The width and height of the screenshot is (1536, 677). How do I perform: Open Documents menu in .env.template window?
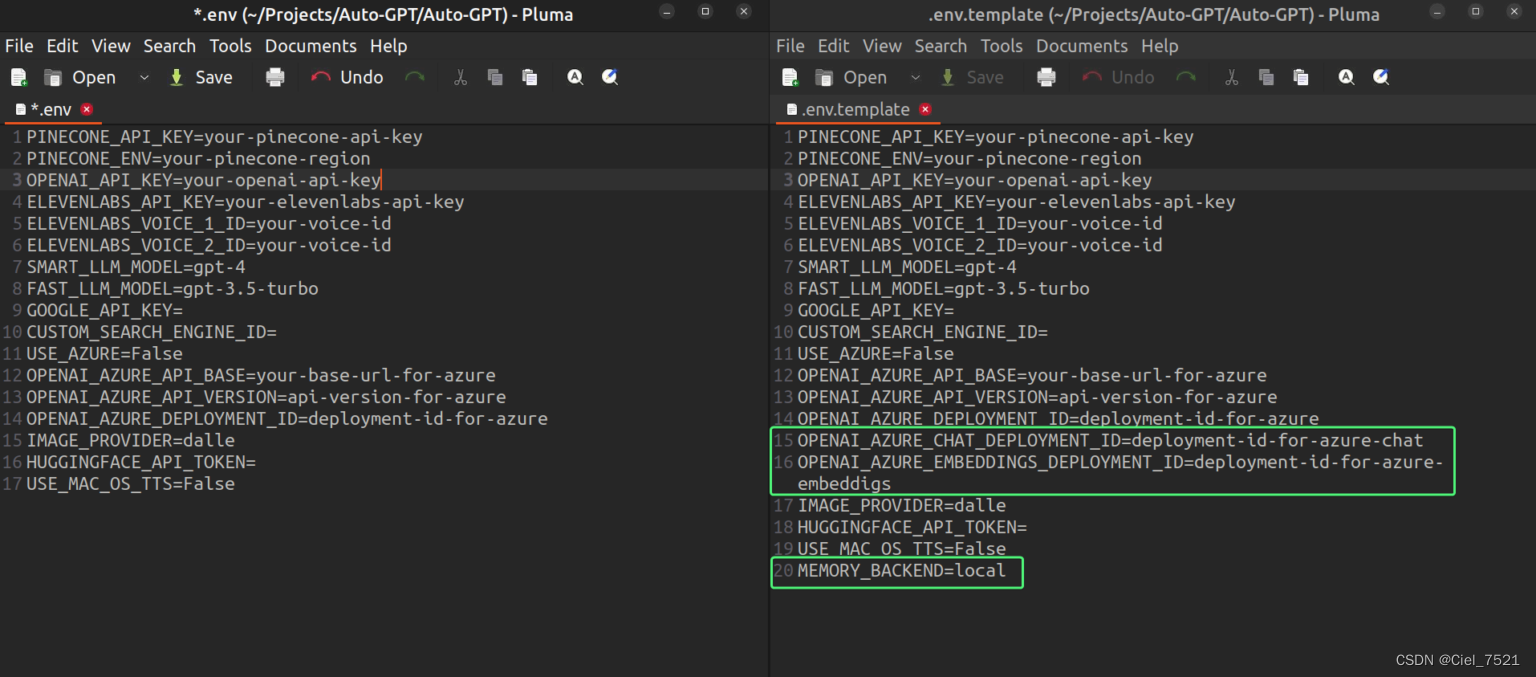(1081, 46)
